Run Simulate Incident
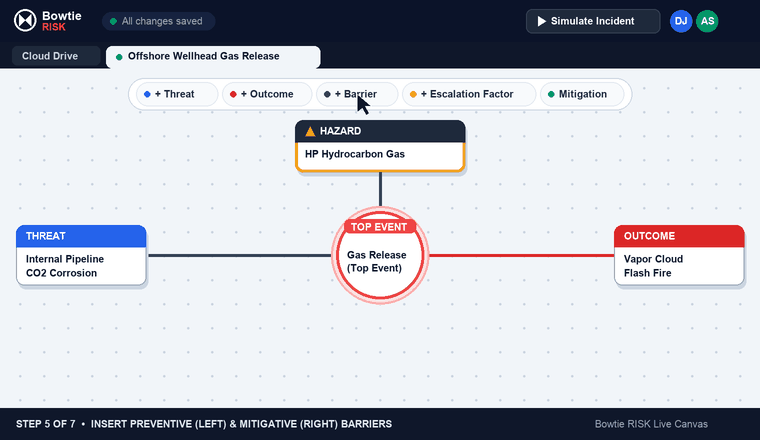 (x=593, y=21)
